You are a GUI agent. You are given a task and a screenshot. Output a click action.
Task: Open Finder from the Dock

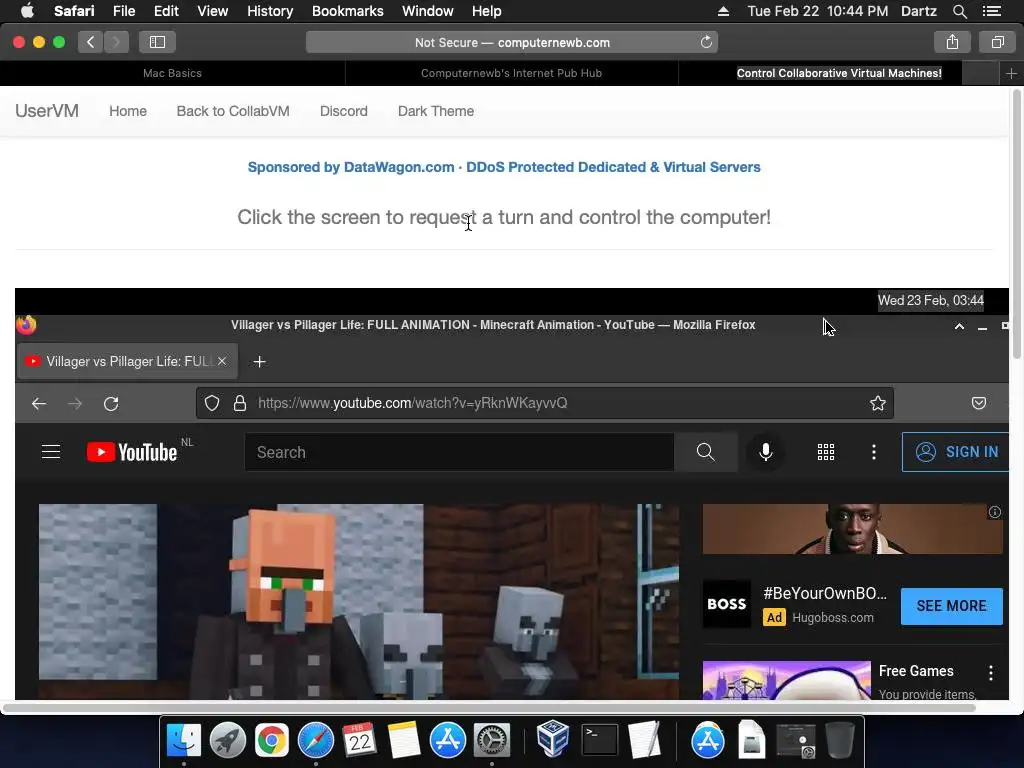[184, 741]
